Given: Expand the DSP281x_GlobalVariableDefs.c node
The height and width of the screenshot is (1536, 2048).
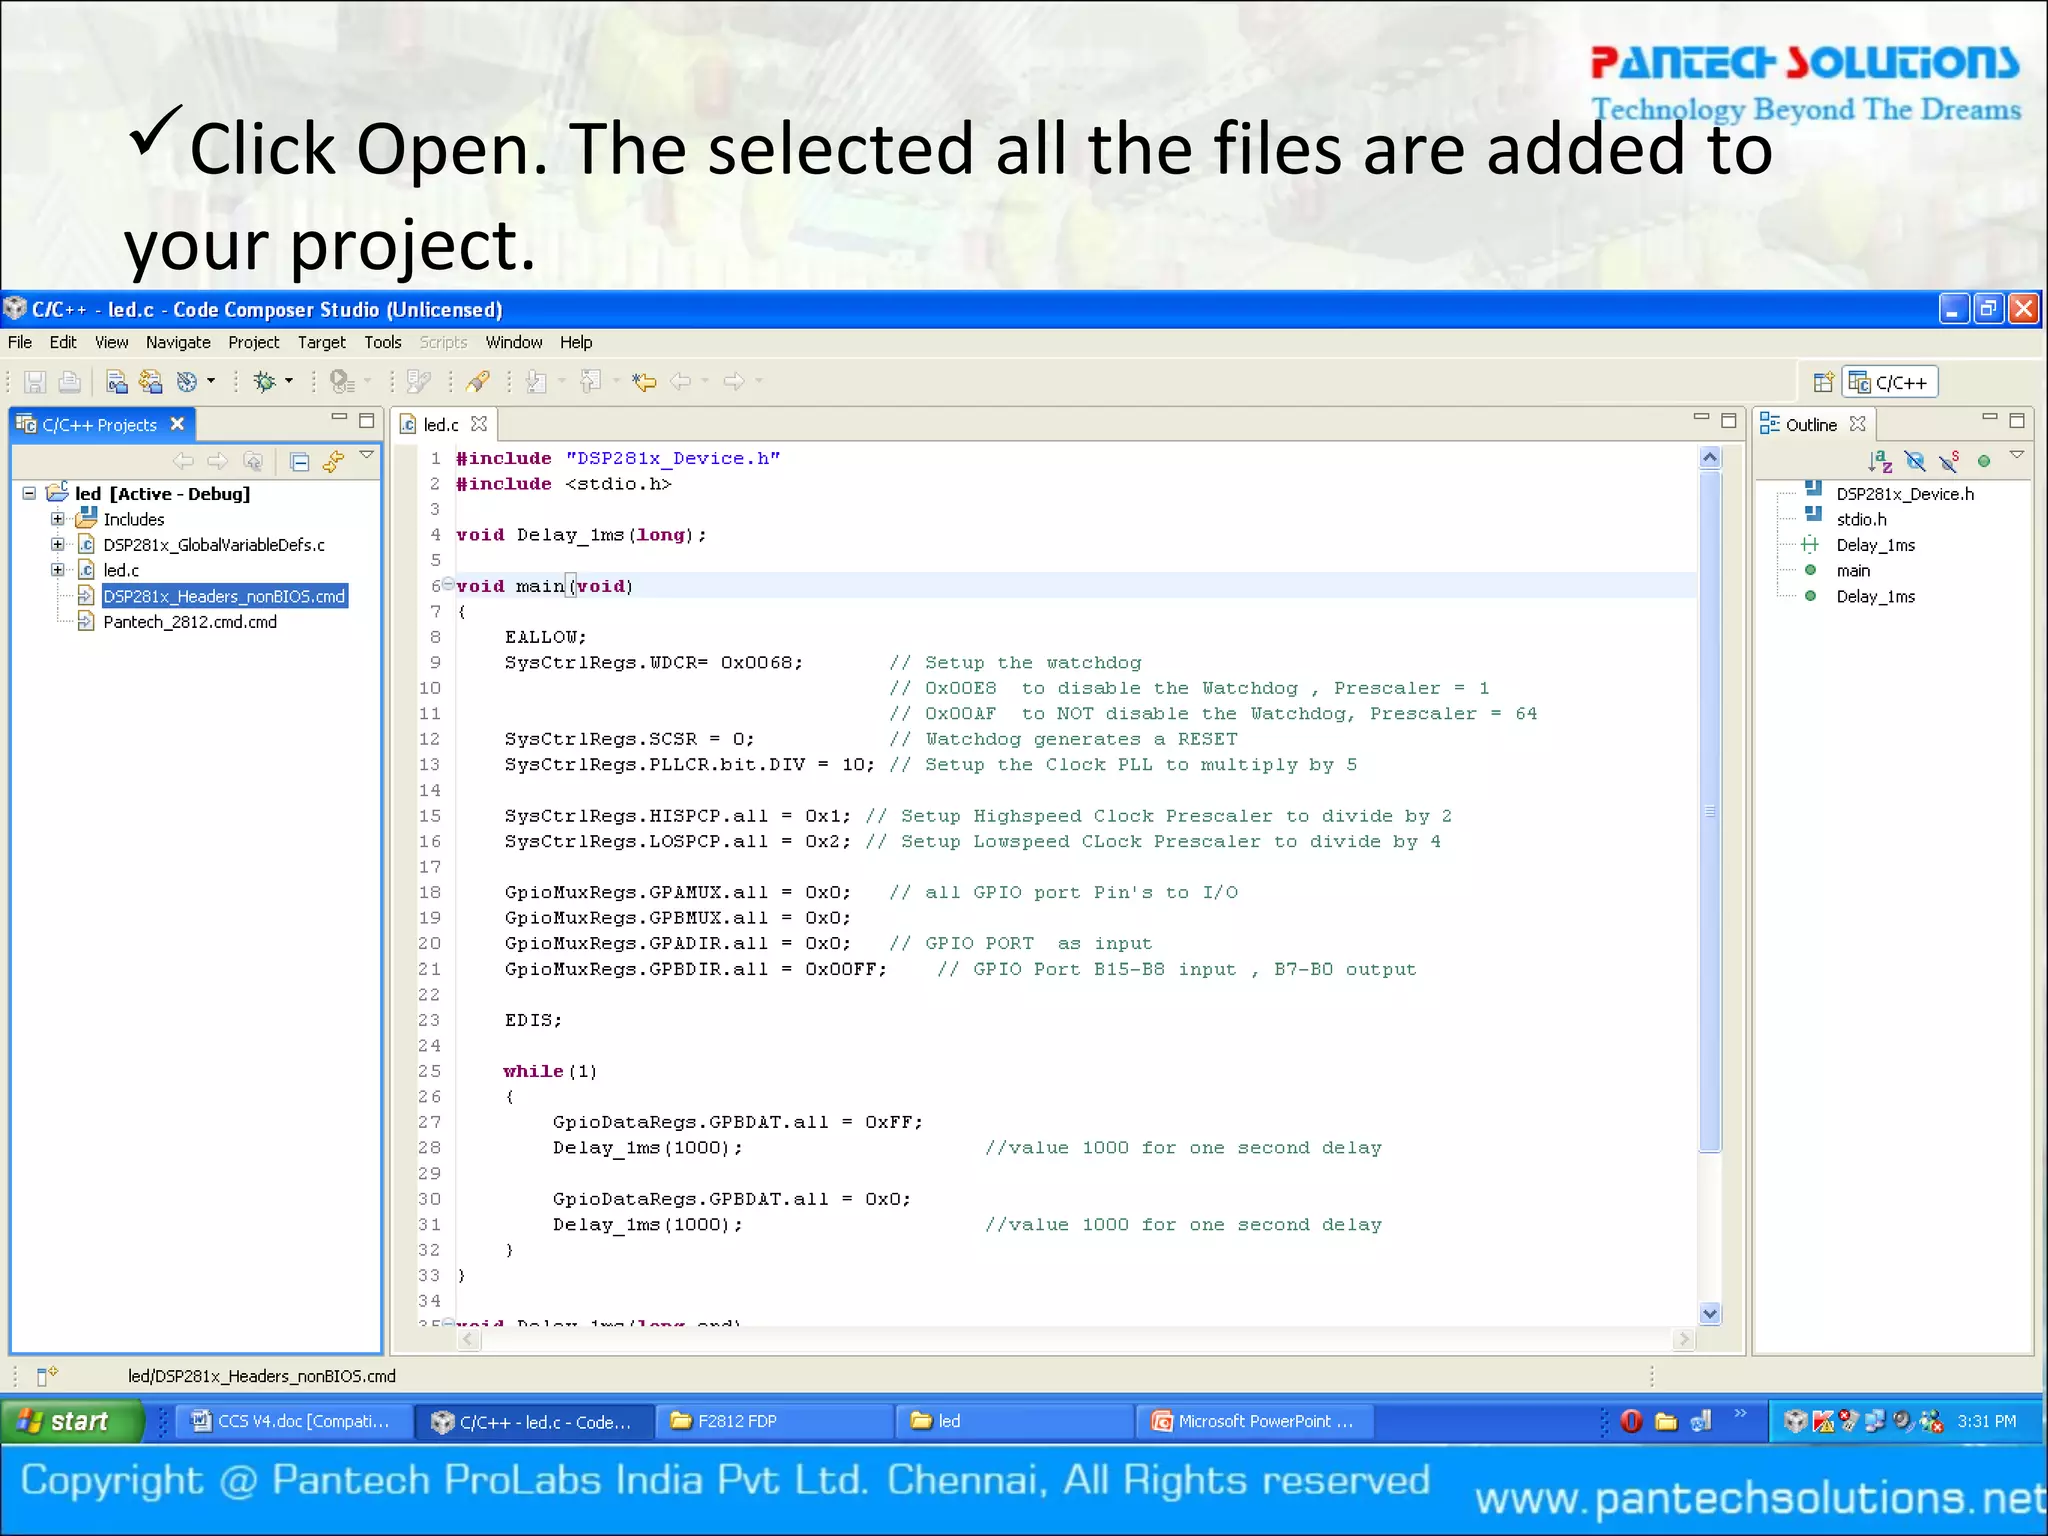Looking at the screenshot, I should (58, 545).
